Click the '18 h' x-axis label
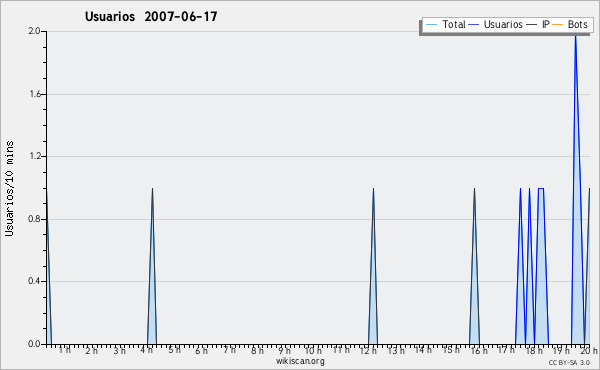 [534, 350]
